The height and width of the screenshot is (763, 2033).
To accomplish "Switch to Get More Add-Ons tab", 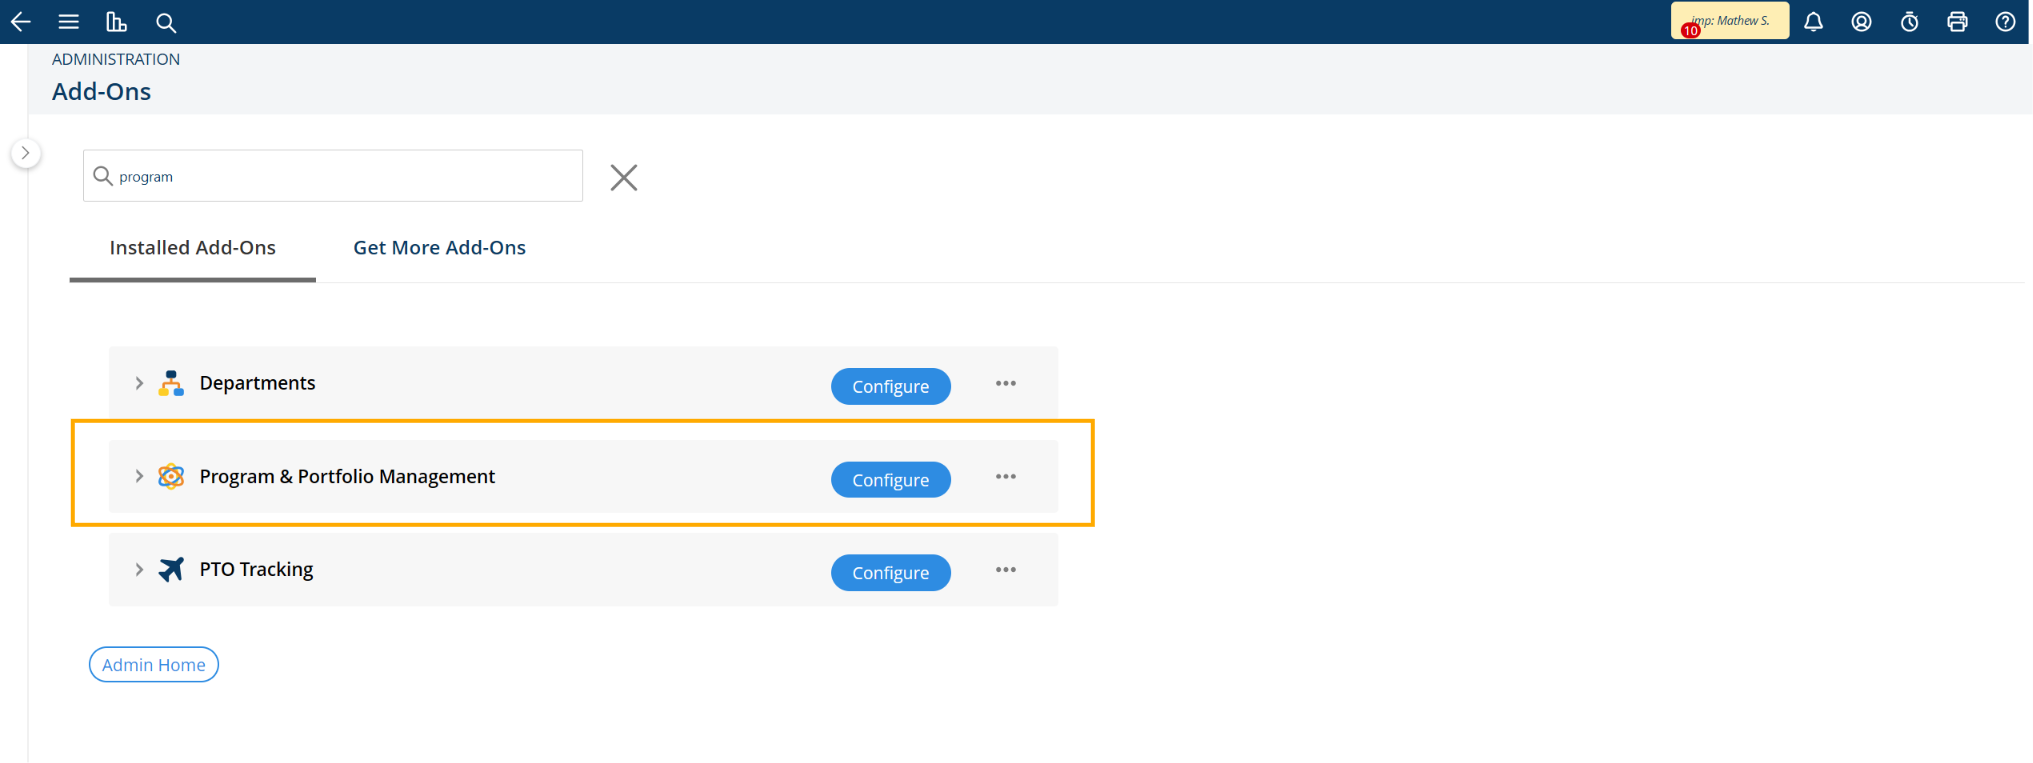I will pos(439,248).
